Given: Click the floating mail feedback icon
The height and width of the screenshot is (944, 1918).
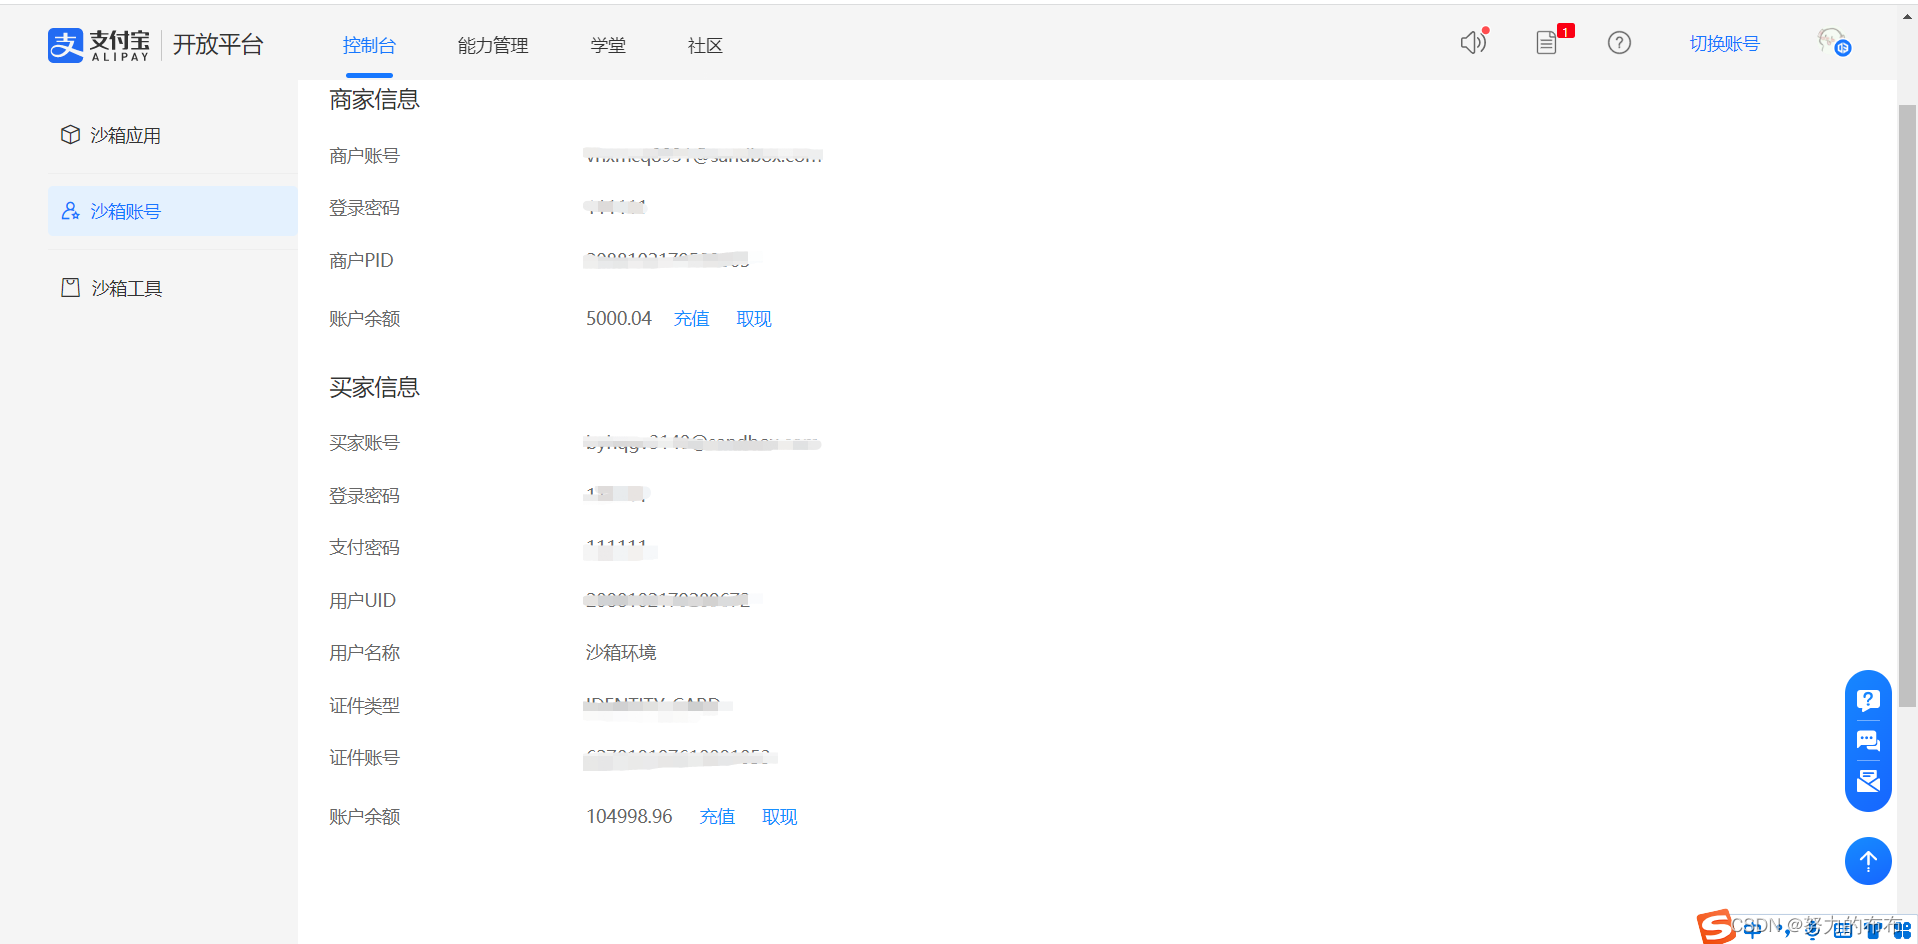Looking at the screenshot, I should tap(1867, 781).
